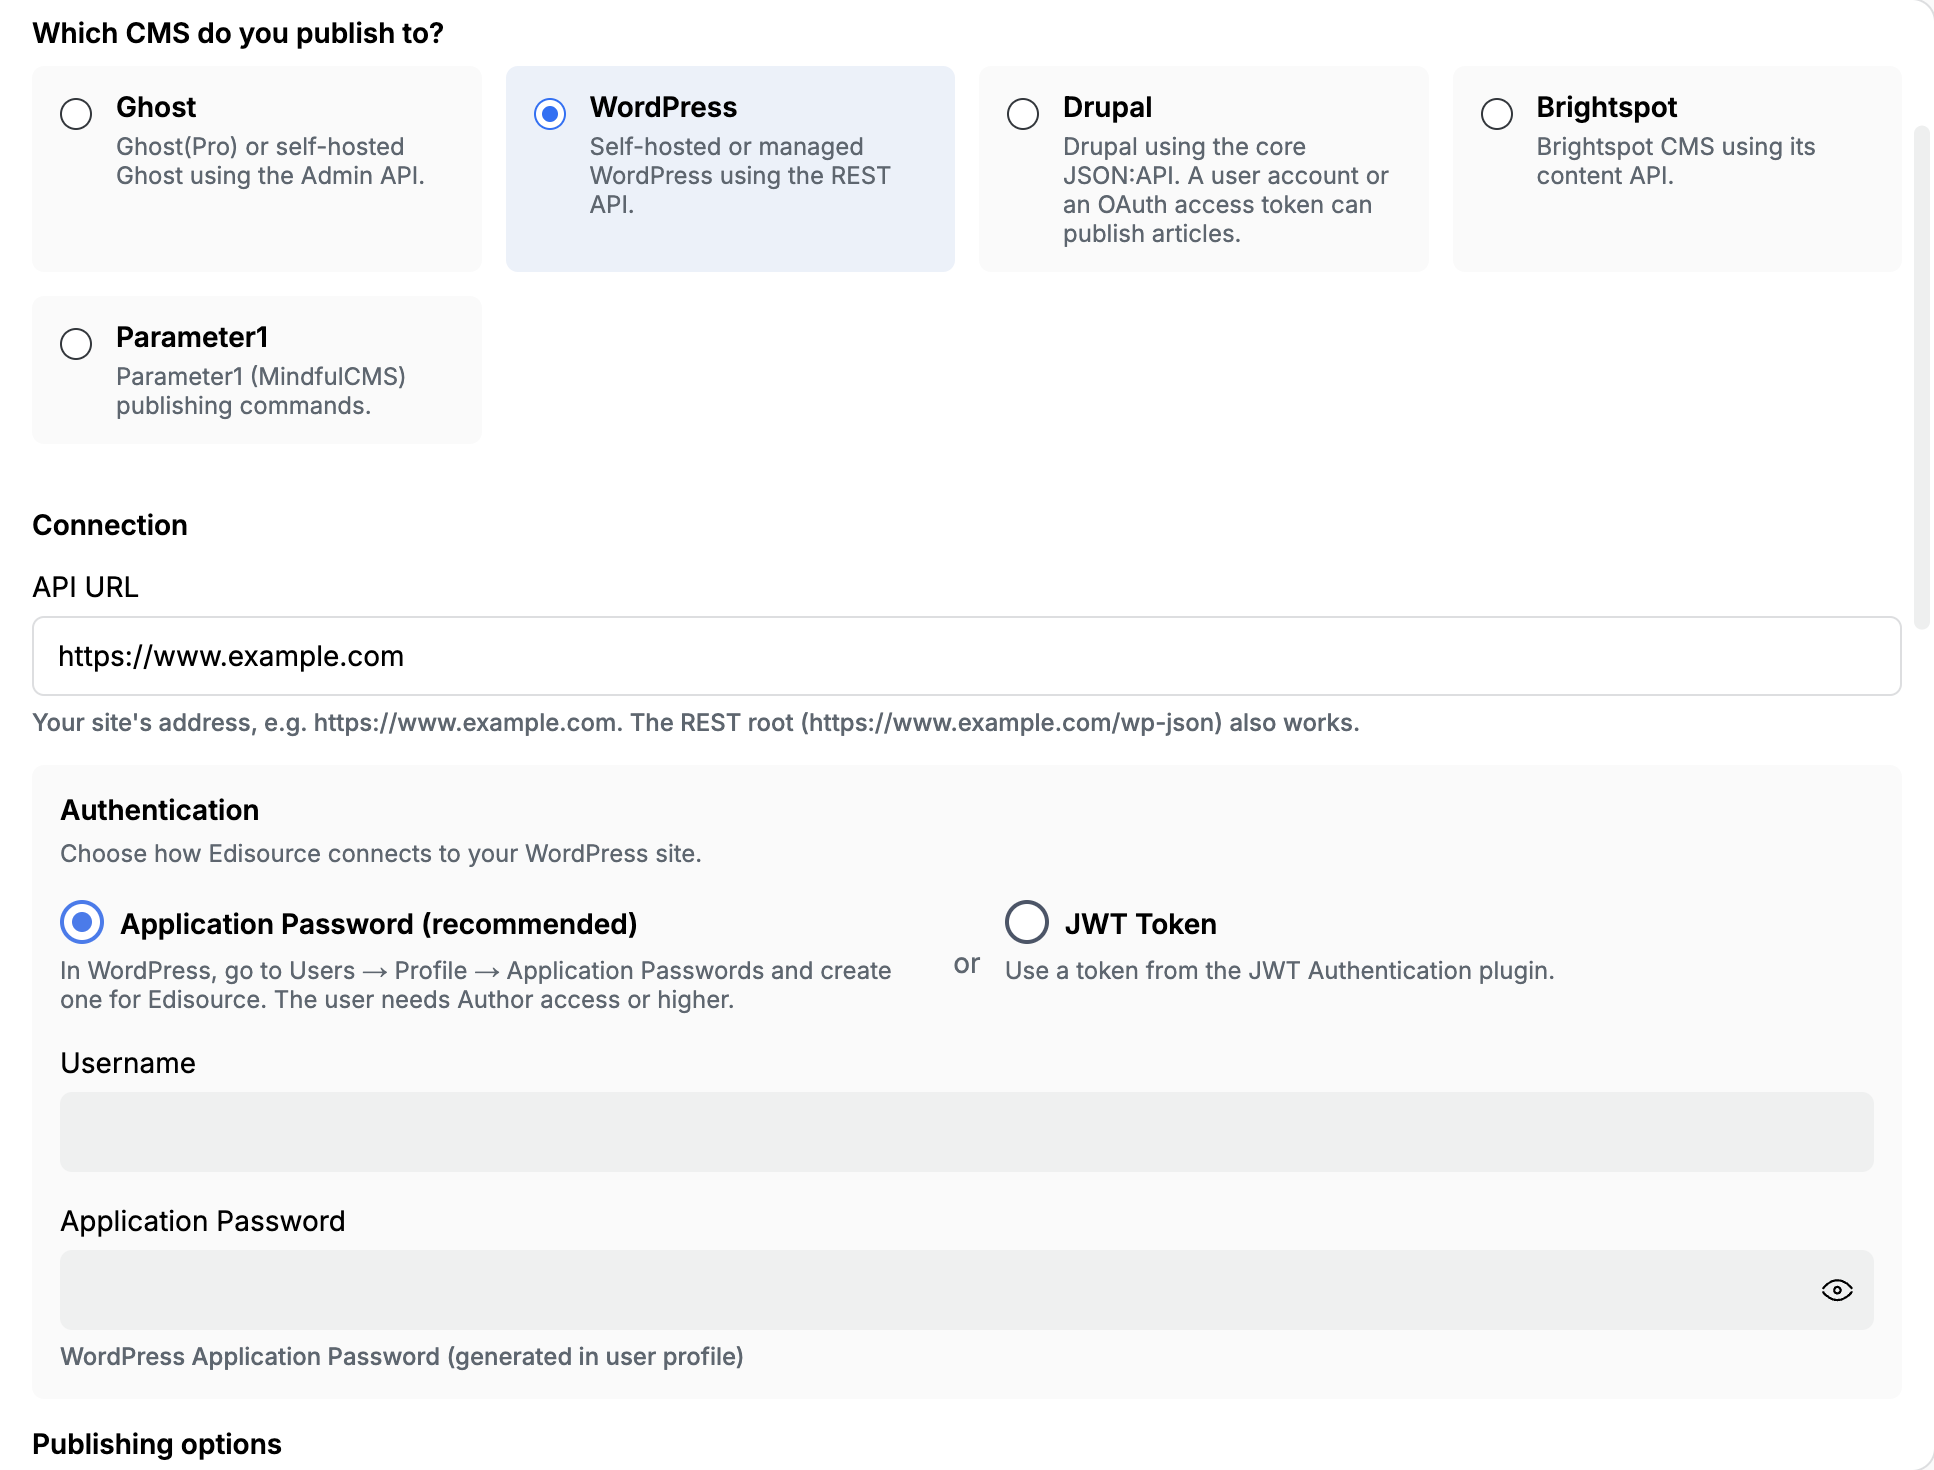Focus the API URL input field
1934x1470 pixels.
click(x=966, y=656)
